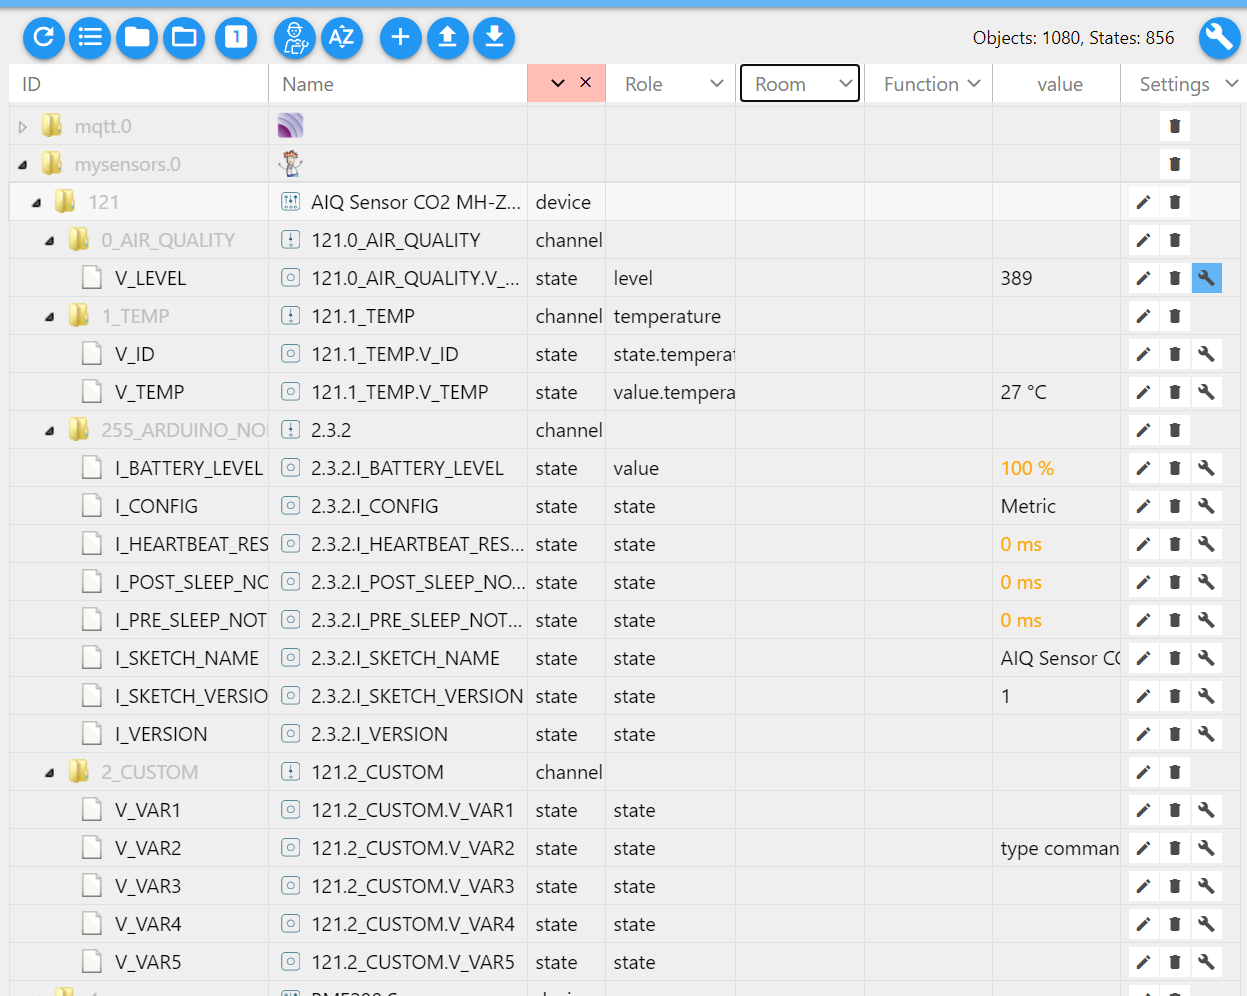Click the outlined folder expand-all icon
Screen dimensions: 1247x996
point(184,38)
